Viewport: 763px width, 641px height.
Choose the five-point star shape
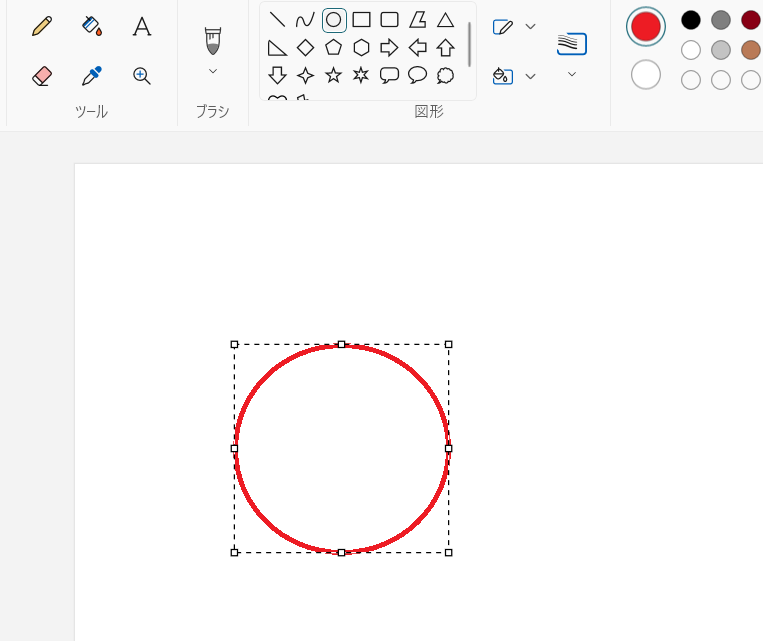click(x=334, y=75)
